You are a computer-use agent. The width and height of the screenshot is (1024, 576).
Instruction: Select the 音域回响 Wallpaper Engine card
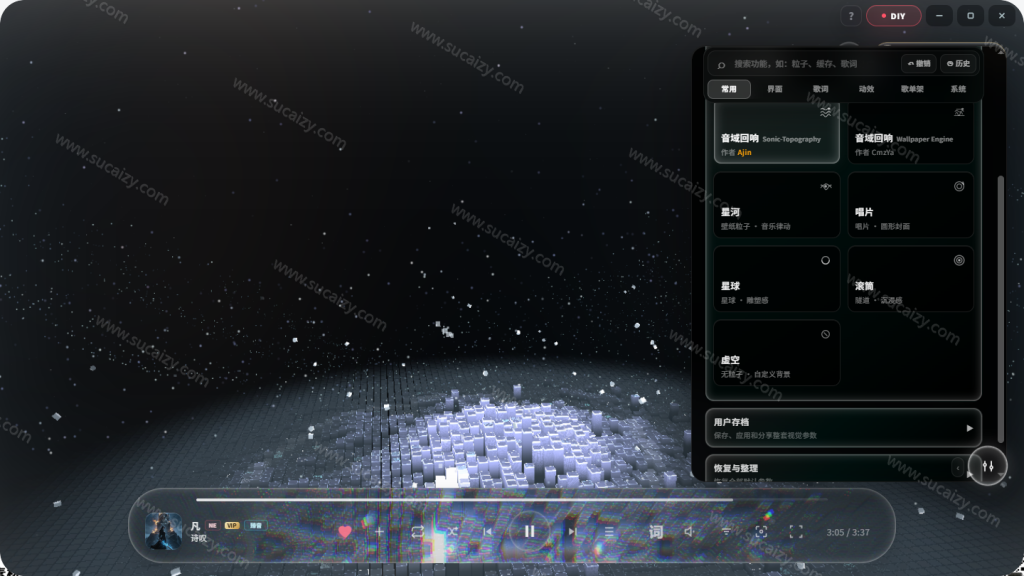910,133
